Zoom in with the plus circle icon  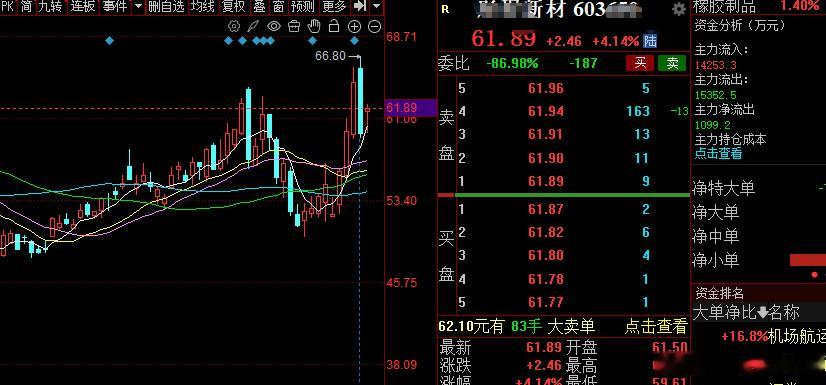[x=355, y=27]
